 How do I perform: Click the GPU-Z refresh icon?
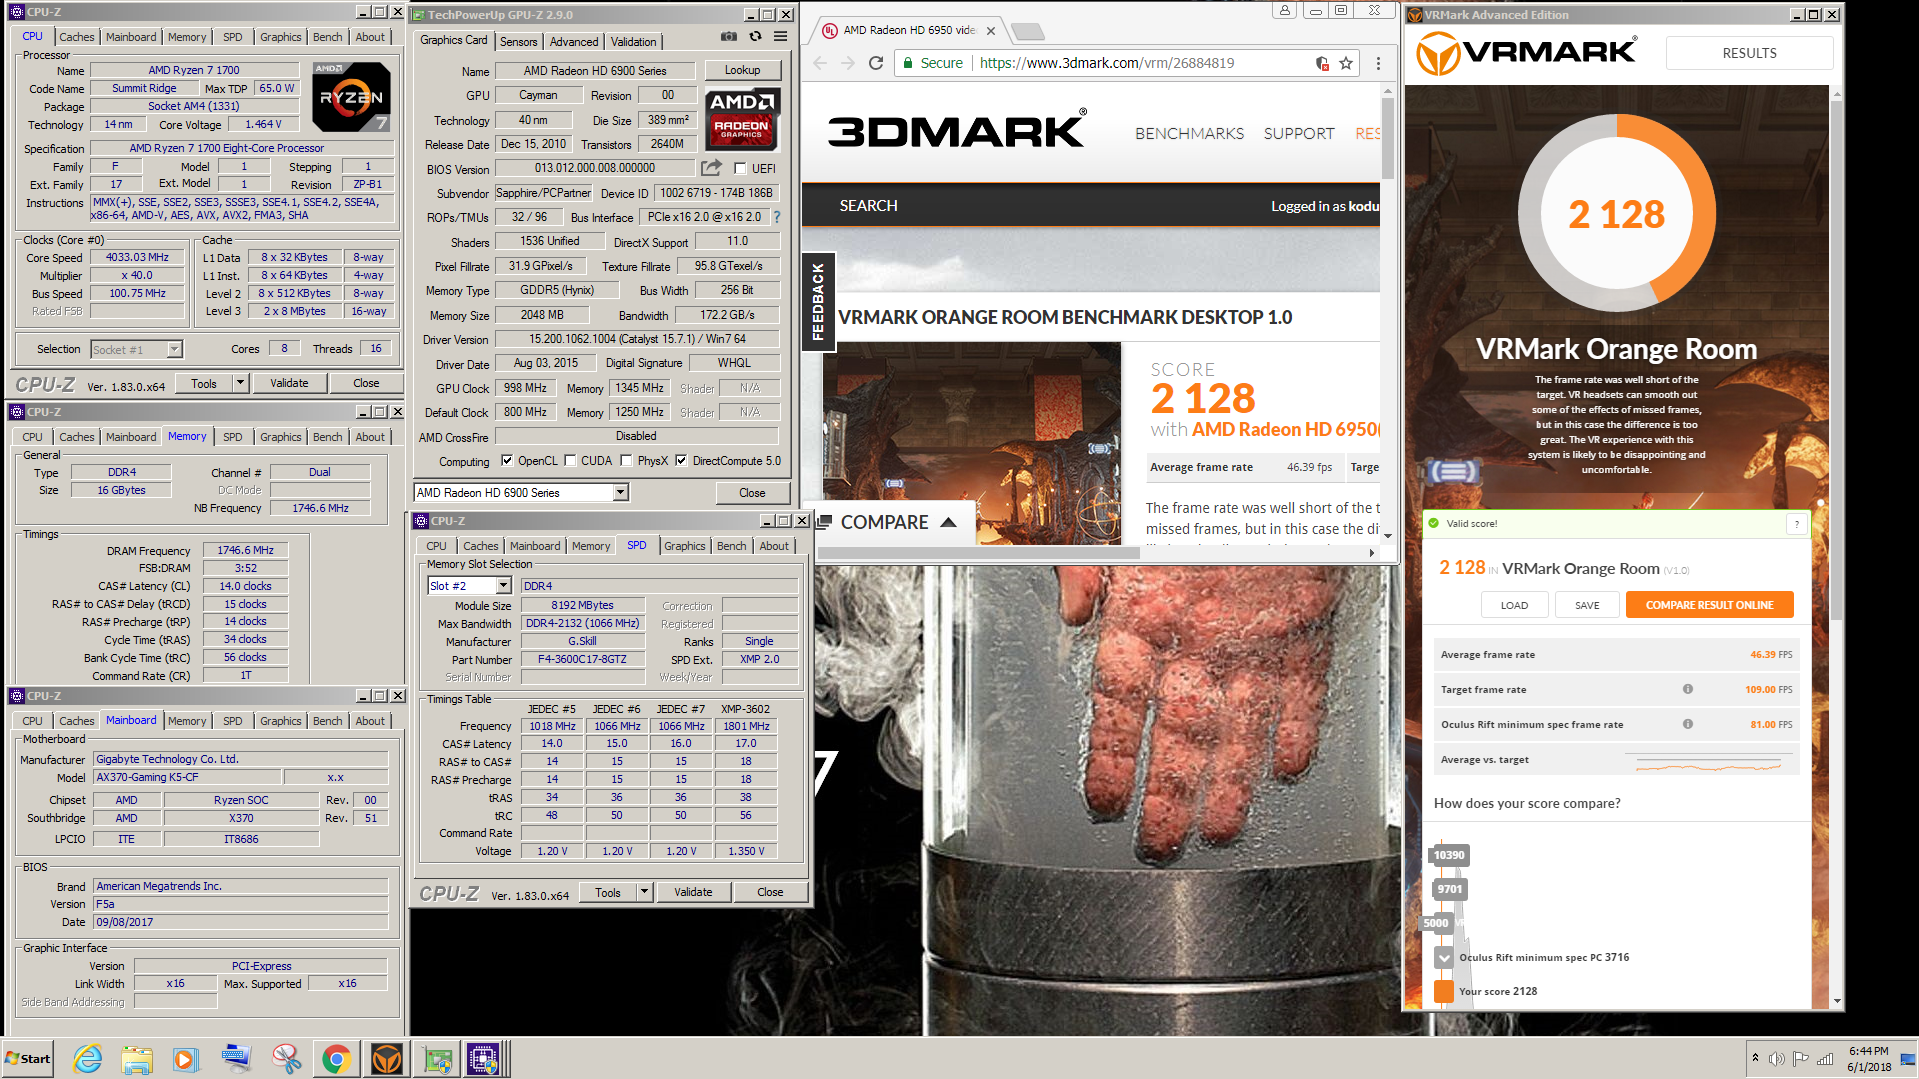[x=755, y=36]
